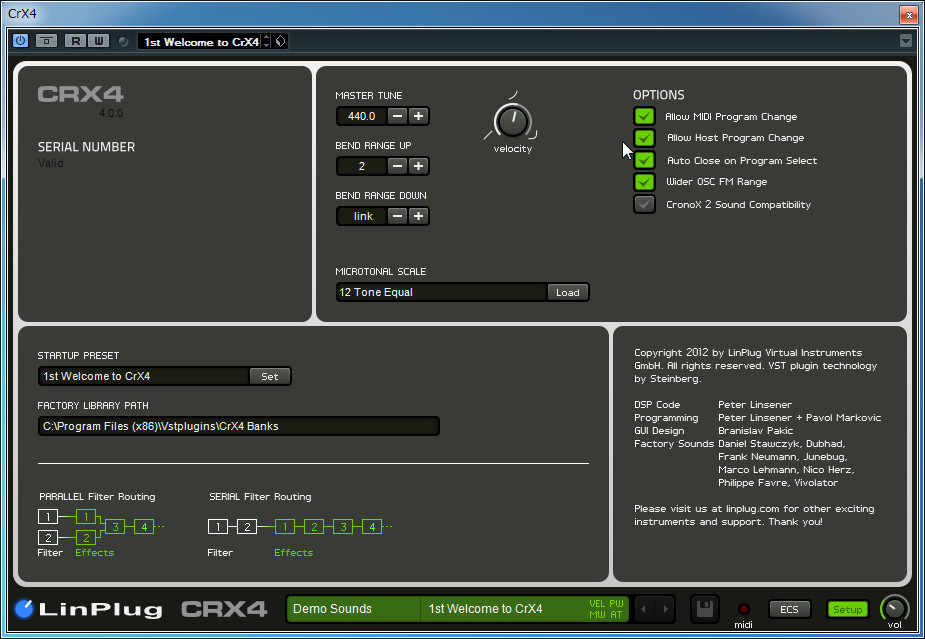Disable Allow MIDI Program Change checkbox

644,116
